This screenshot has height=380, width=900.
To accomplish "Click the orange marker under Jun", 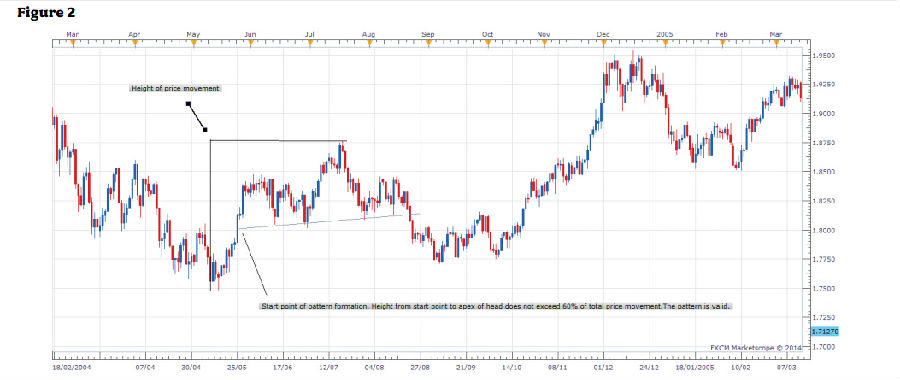I will click(251, 42).
